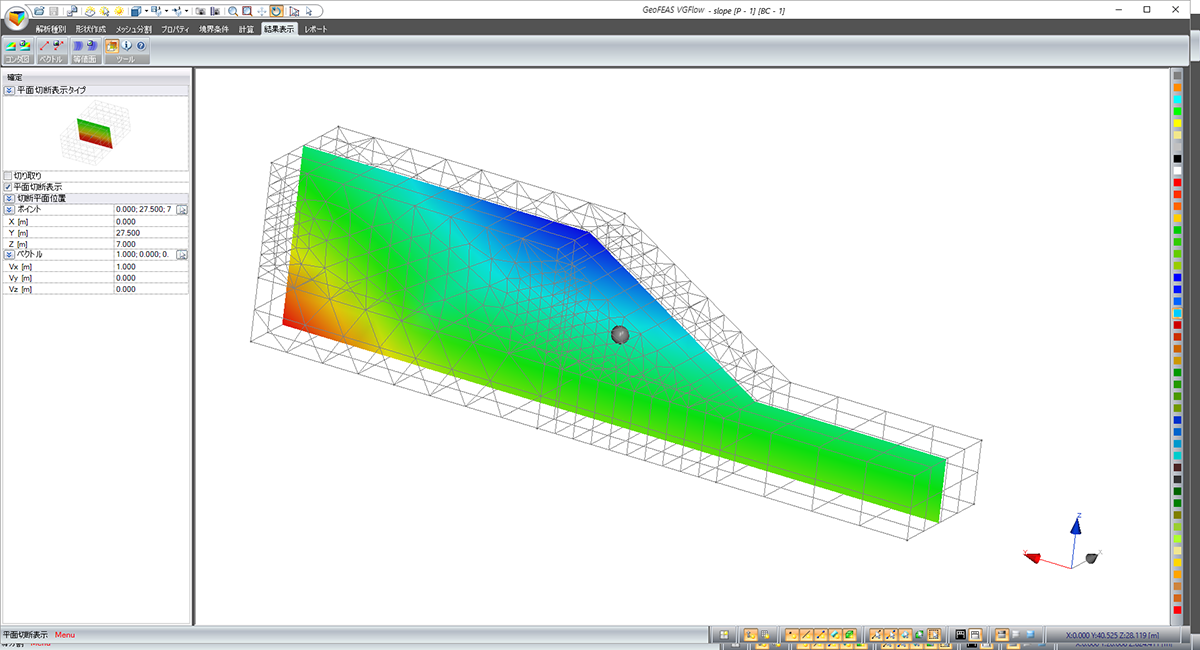Click the 確定 button at panel top
The height and width of the screenshot is (650, 1200).
[15, 77]
